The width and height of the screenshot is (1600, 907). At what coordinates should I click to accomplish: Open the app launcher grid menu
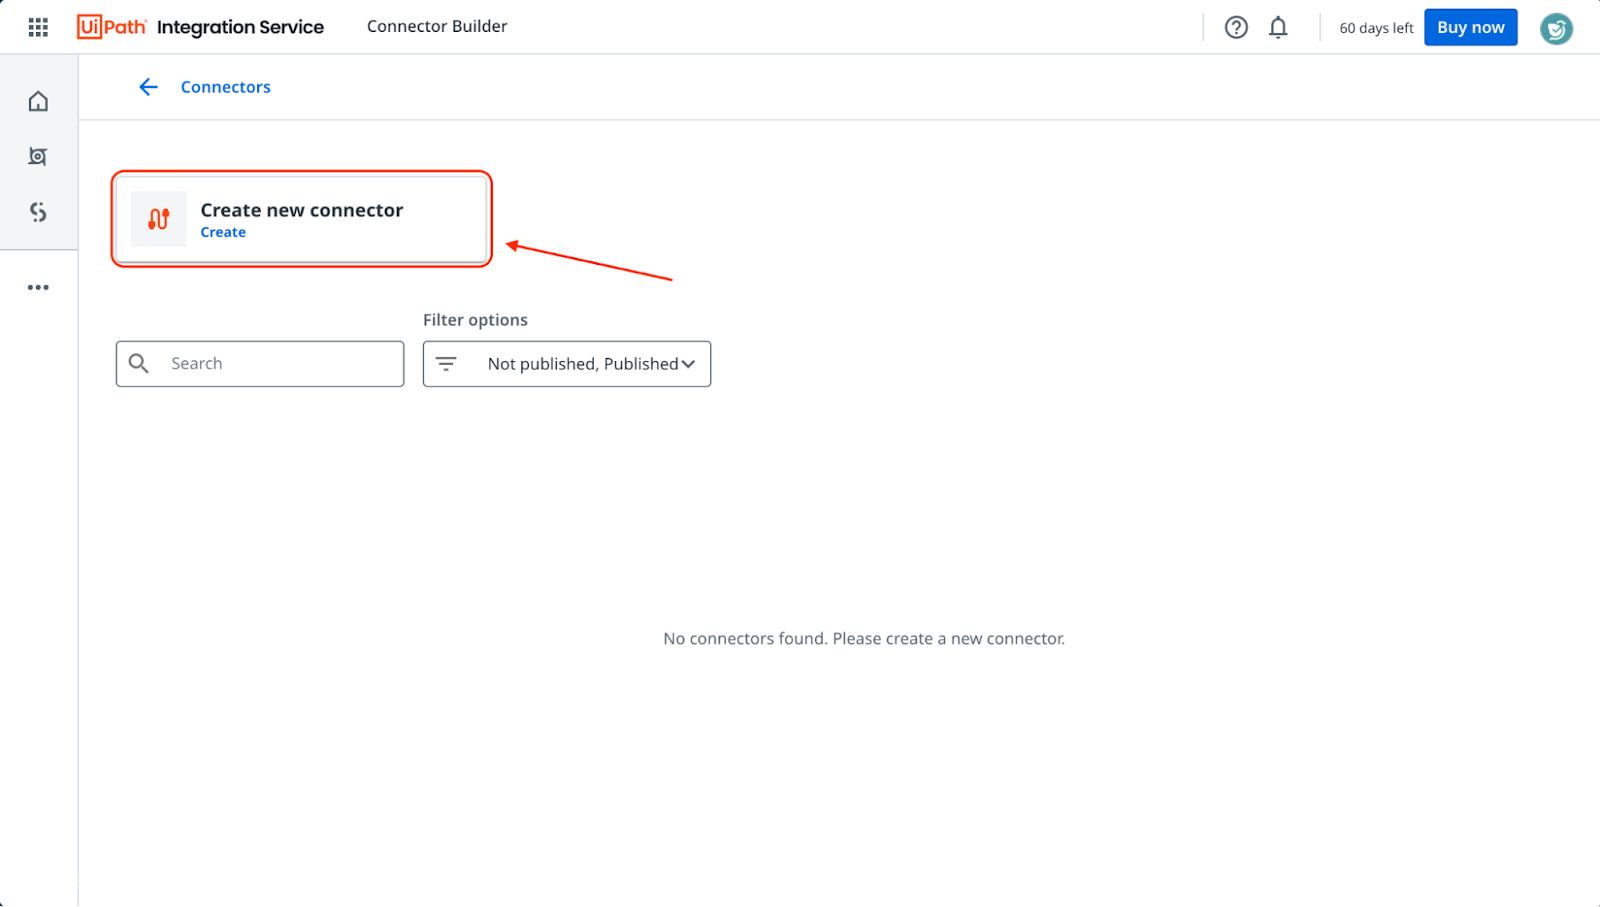pyautogui.click(x=38, y=27)
